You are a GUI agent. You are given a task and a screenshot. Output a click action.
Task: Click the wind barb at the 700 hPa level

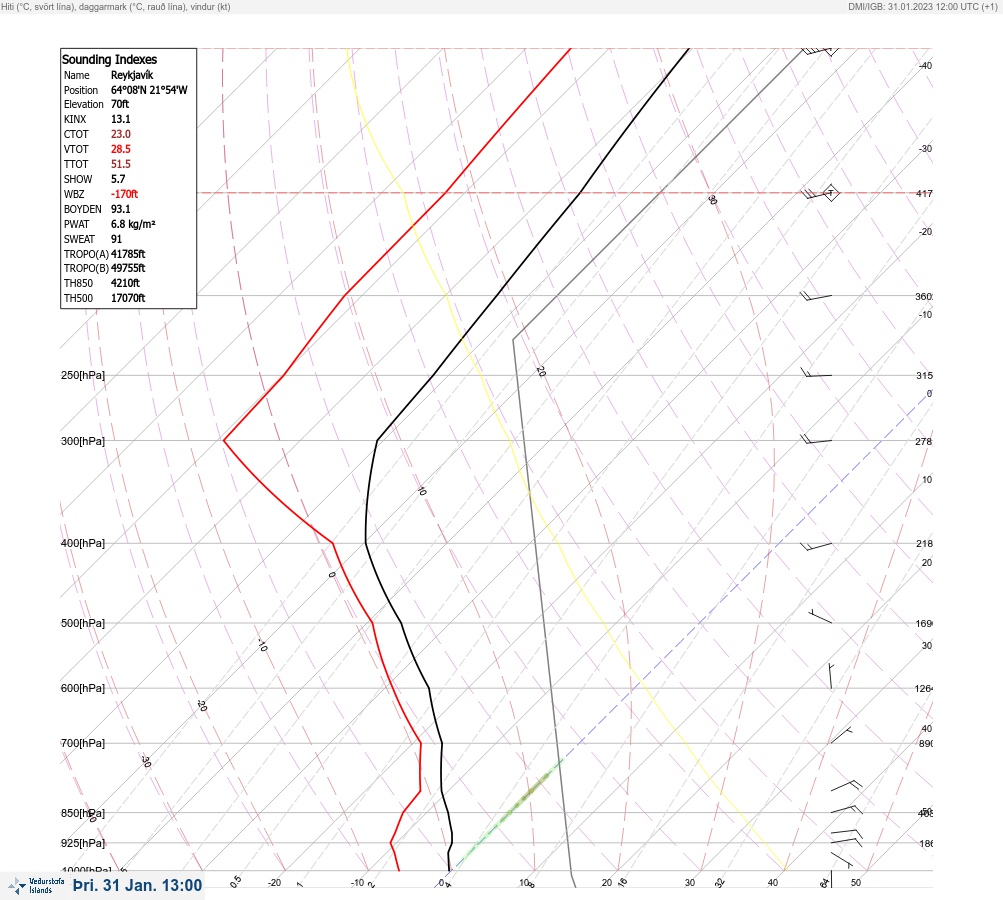(x=841, y=736)
